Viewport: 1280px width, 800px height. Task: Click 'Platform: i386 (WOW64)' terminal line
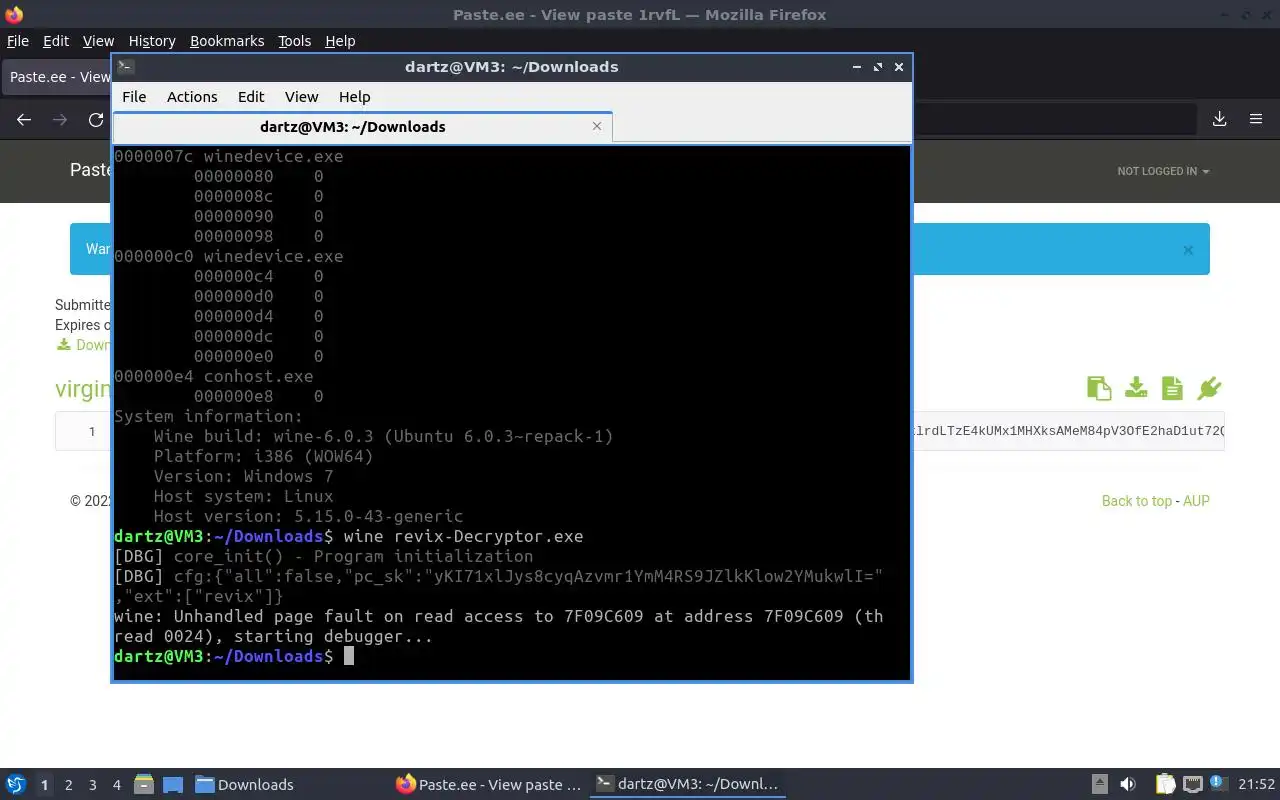click(x=263, y=456)
